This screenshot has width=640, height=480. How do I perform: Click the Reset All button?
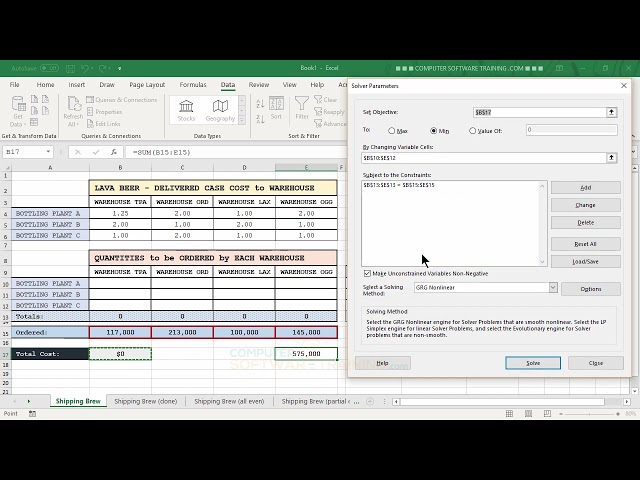coord(586,244)
